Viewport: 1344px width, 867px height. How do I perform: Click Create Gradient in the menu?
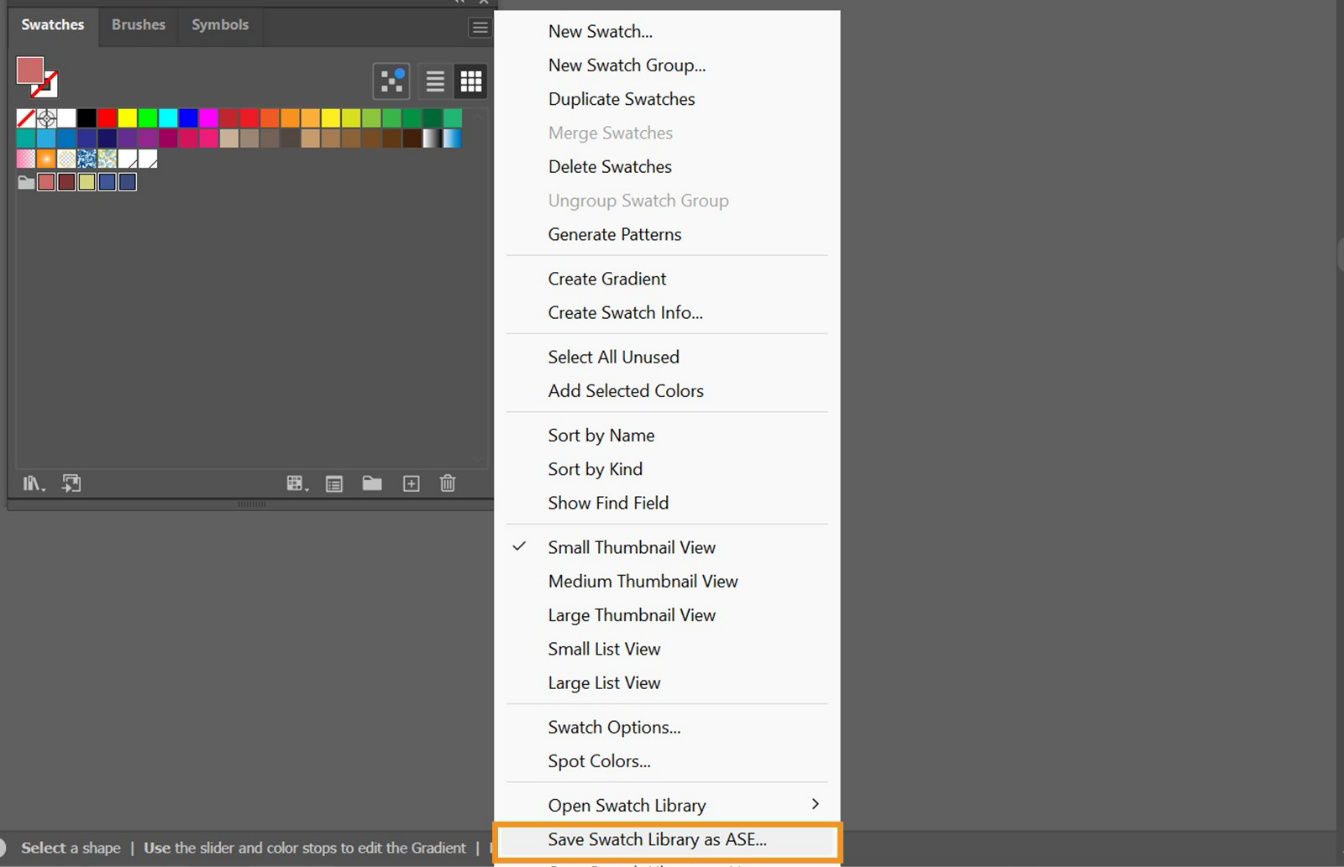[606, 278]
